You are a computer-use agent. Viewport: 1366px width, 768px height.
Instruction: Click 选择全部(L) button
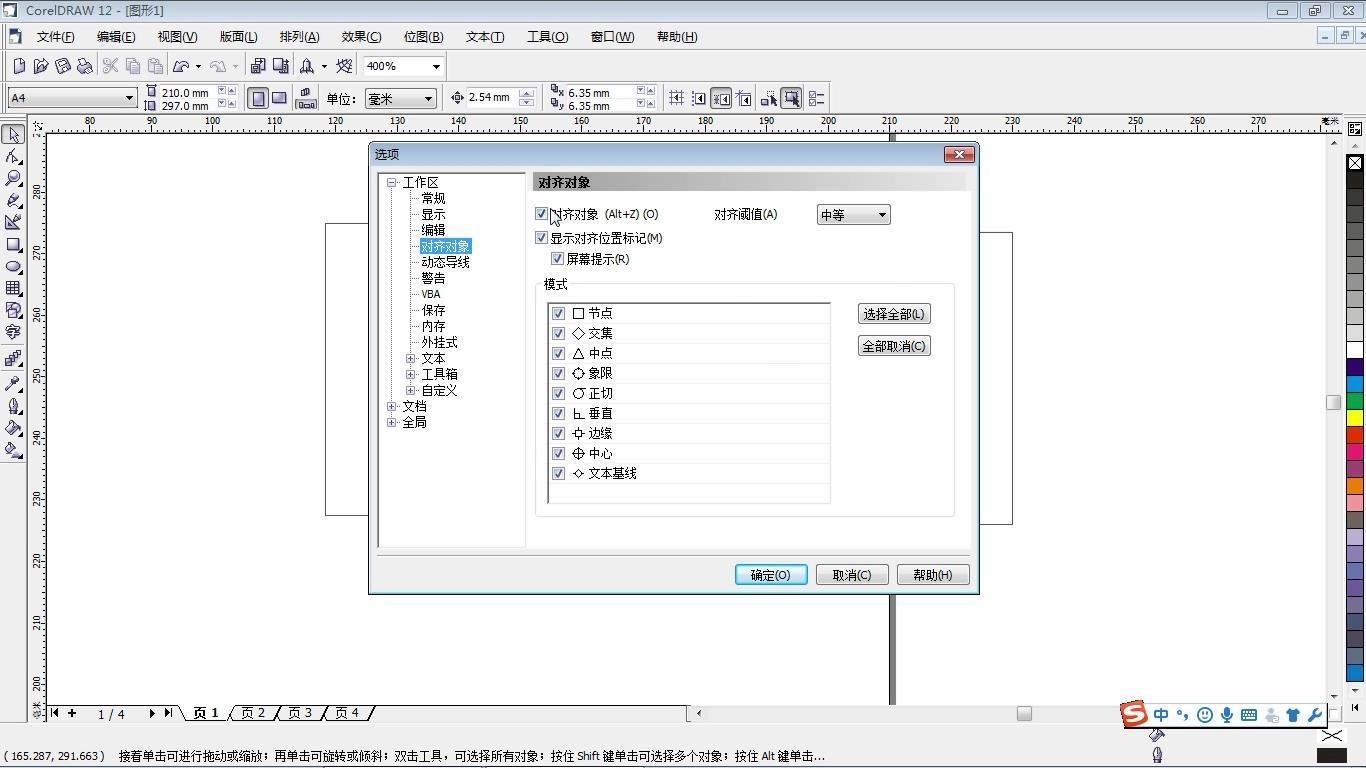(894, 314)
